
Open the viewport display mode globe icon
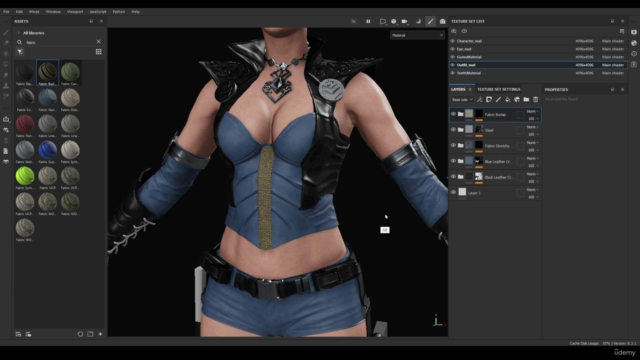coord(393,21)
